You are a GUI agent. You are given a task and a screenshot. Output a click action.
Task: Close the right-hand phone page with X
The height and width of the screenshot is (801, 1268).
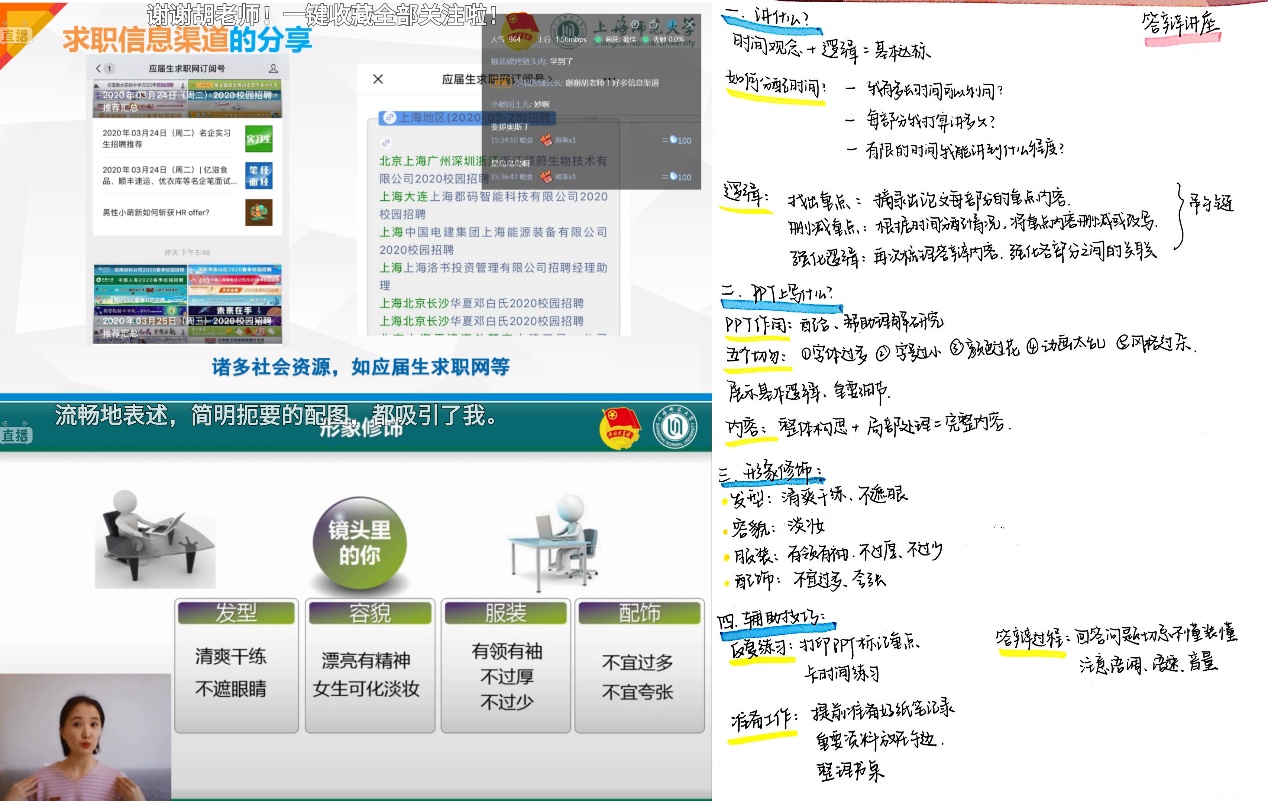pyautogui.click(x=377, y=79)
